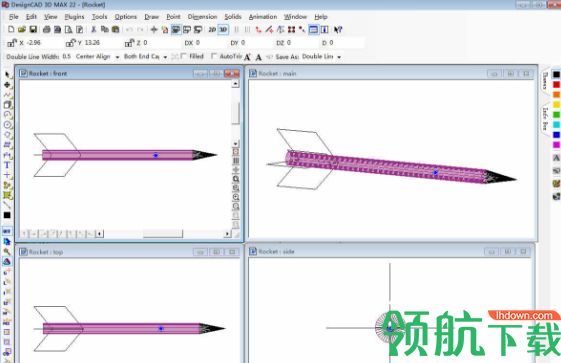The width and height of the screenshot is (561, 363).
Task: Click the Paste icon in toolbar
Action: (115, 30)
